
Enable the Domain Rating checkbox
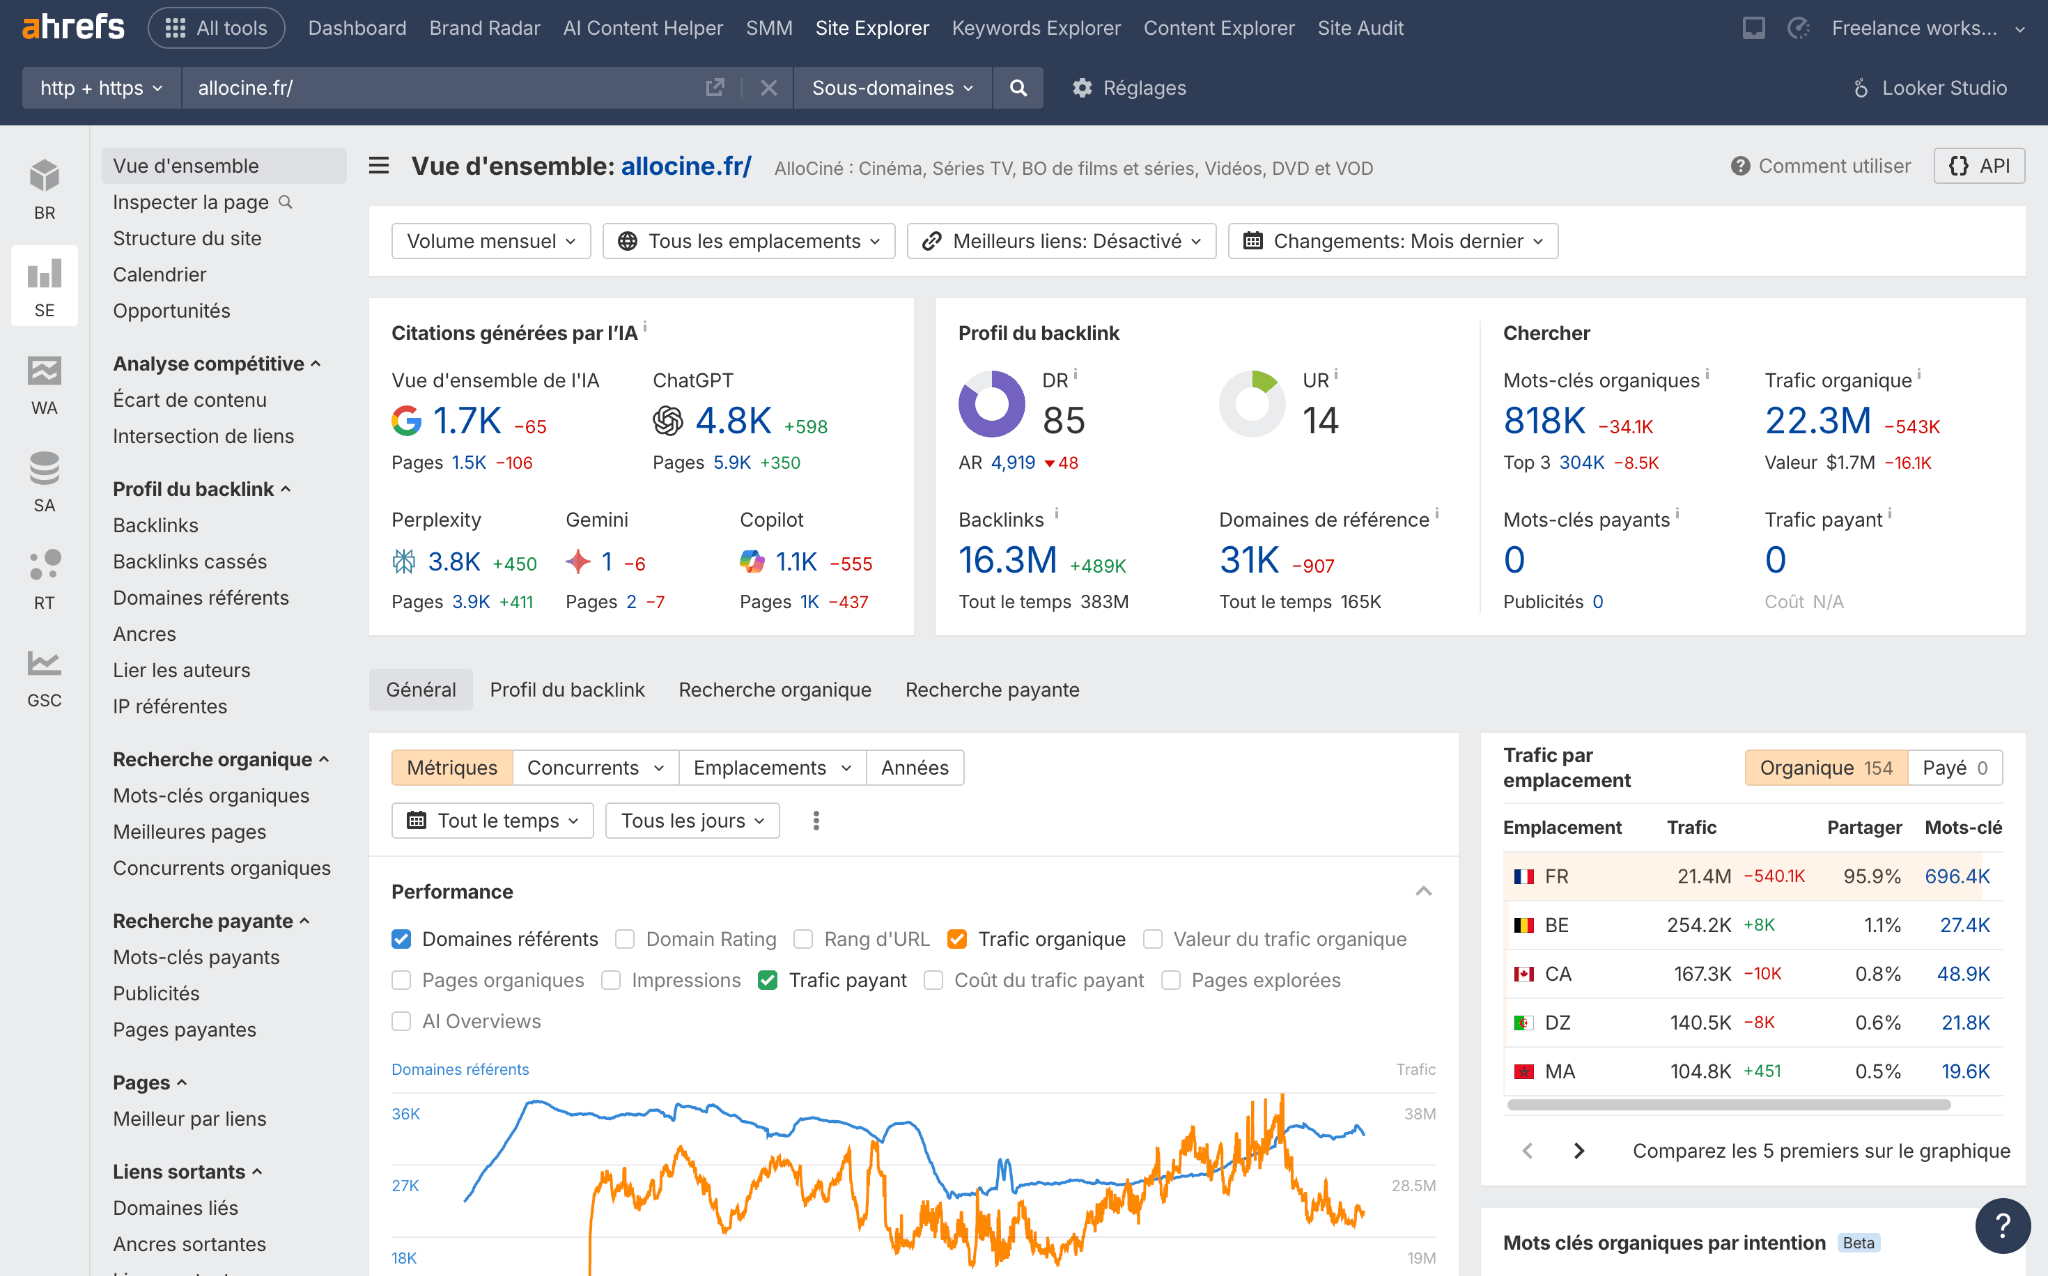pyautogui.click(x=625, y=939)
